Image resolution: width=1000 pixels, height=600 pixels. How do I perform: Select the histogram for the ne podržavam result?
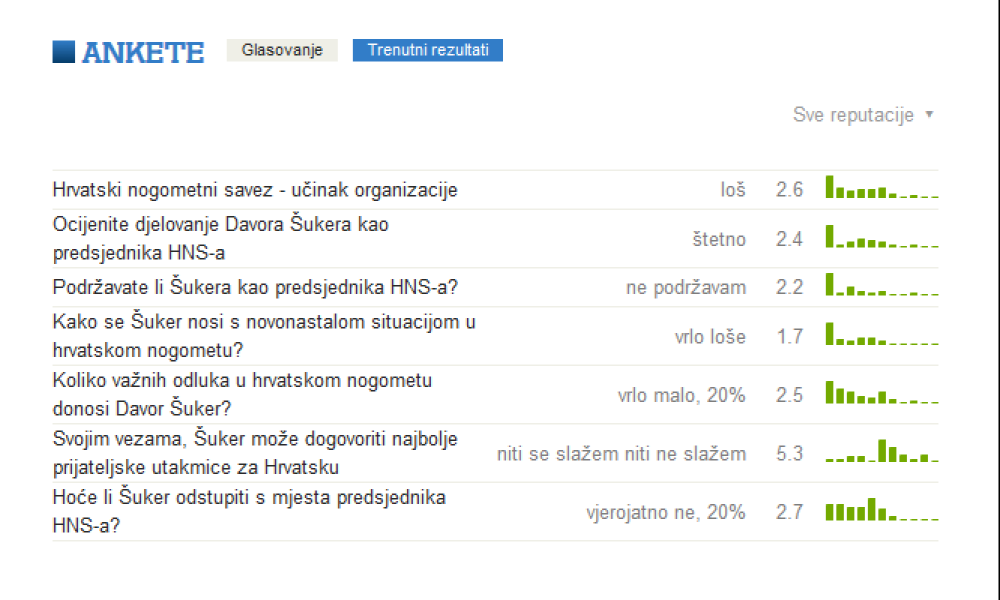[881, 284]
